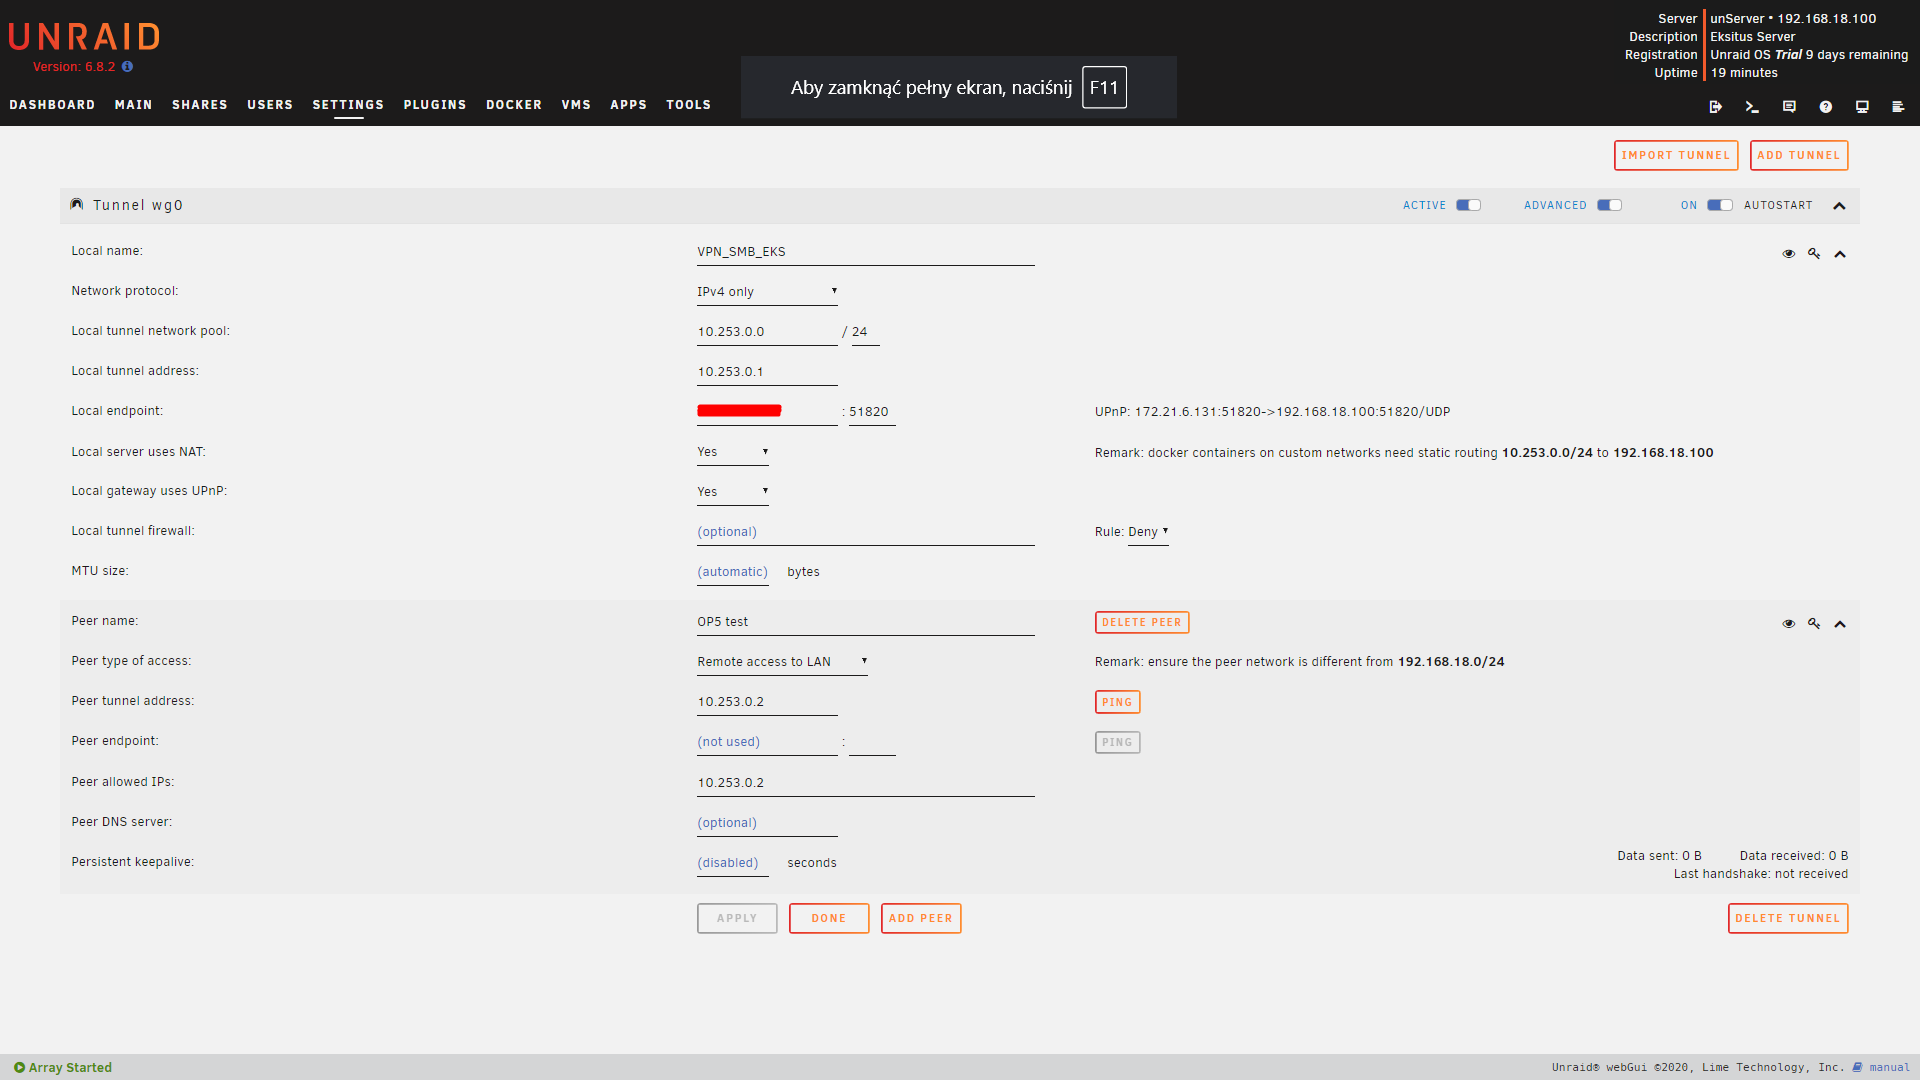This screenshot has height=1080, width=1920.
Task: Open the log icon in header
Action: pyautogui.click(x=1898, y=107)
